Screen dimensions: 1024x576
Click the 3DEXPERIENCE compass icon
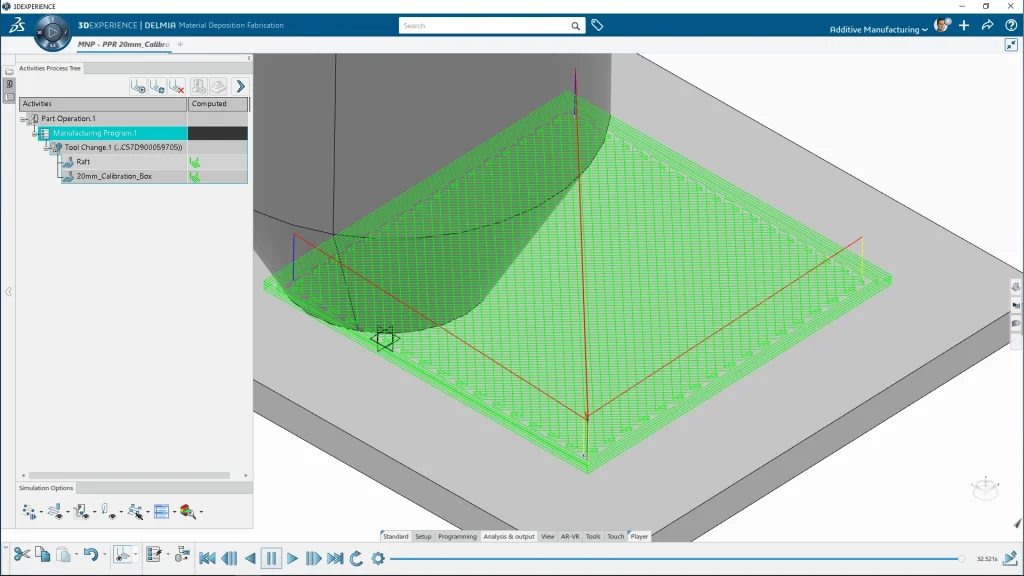click(x=52, y=33)
